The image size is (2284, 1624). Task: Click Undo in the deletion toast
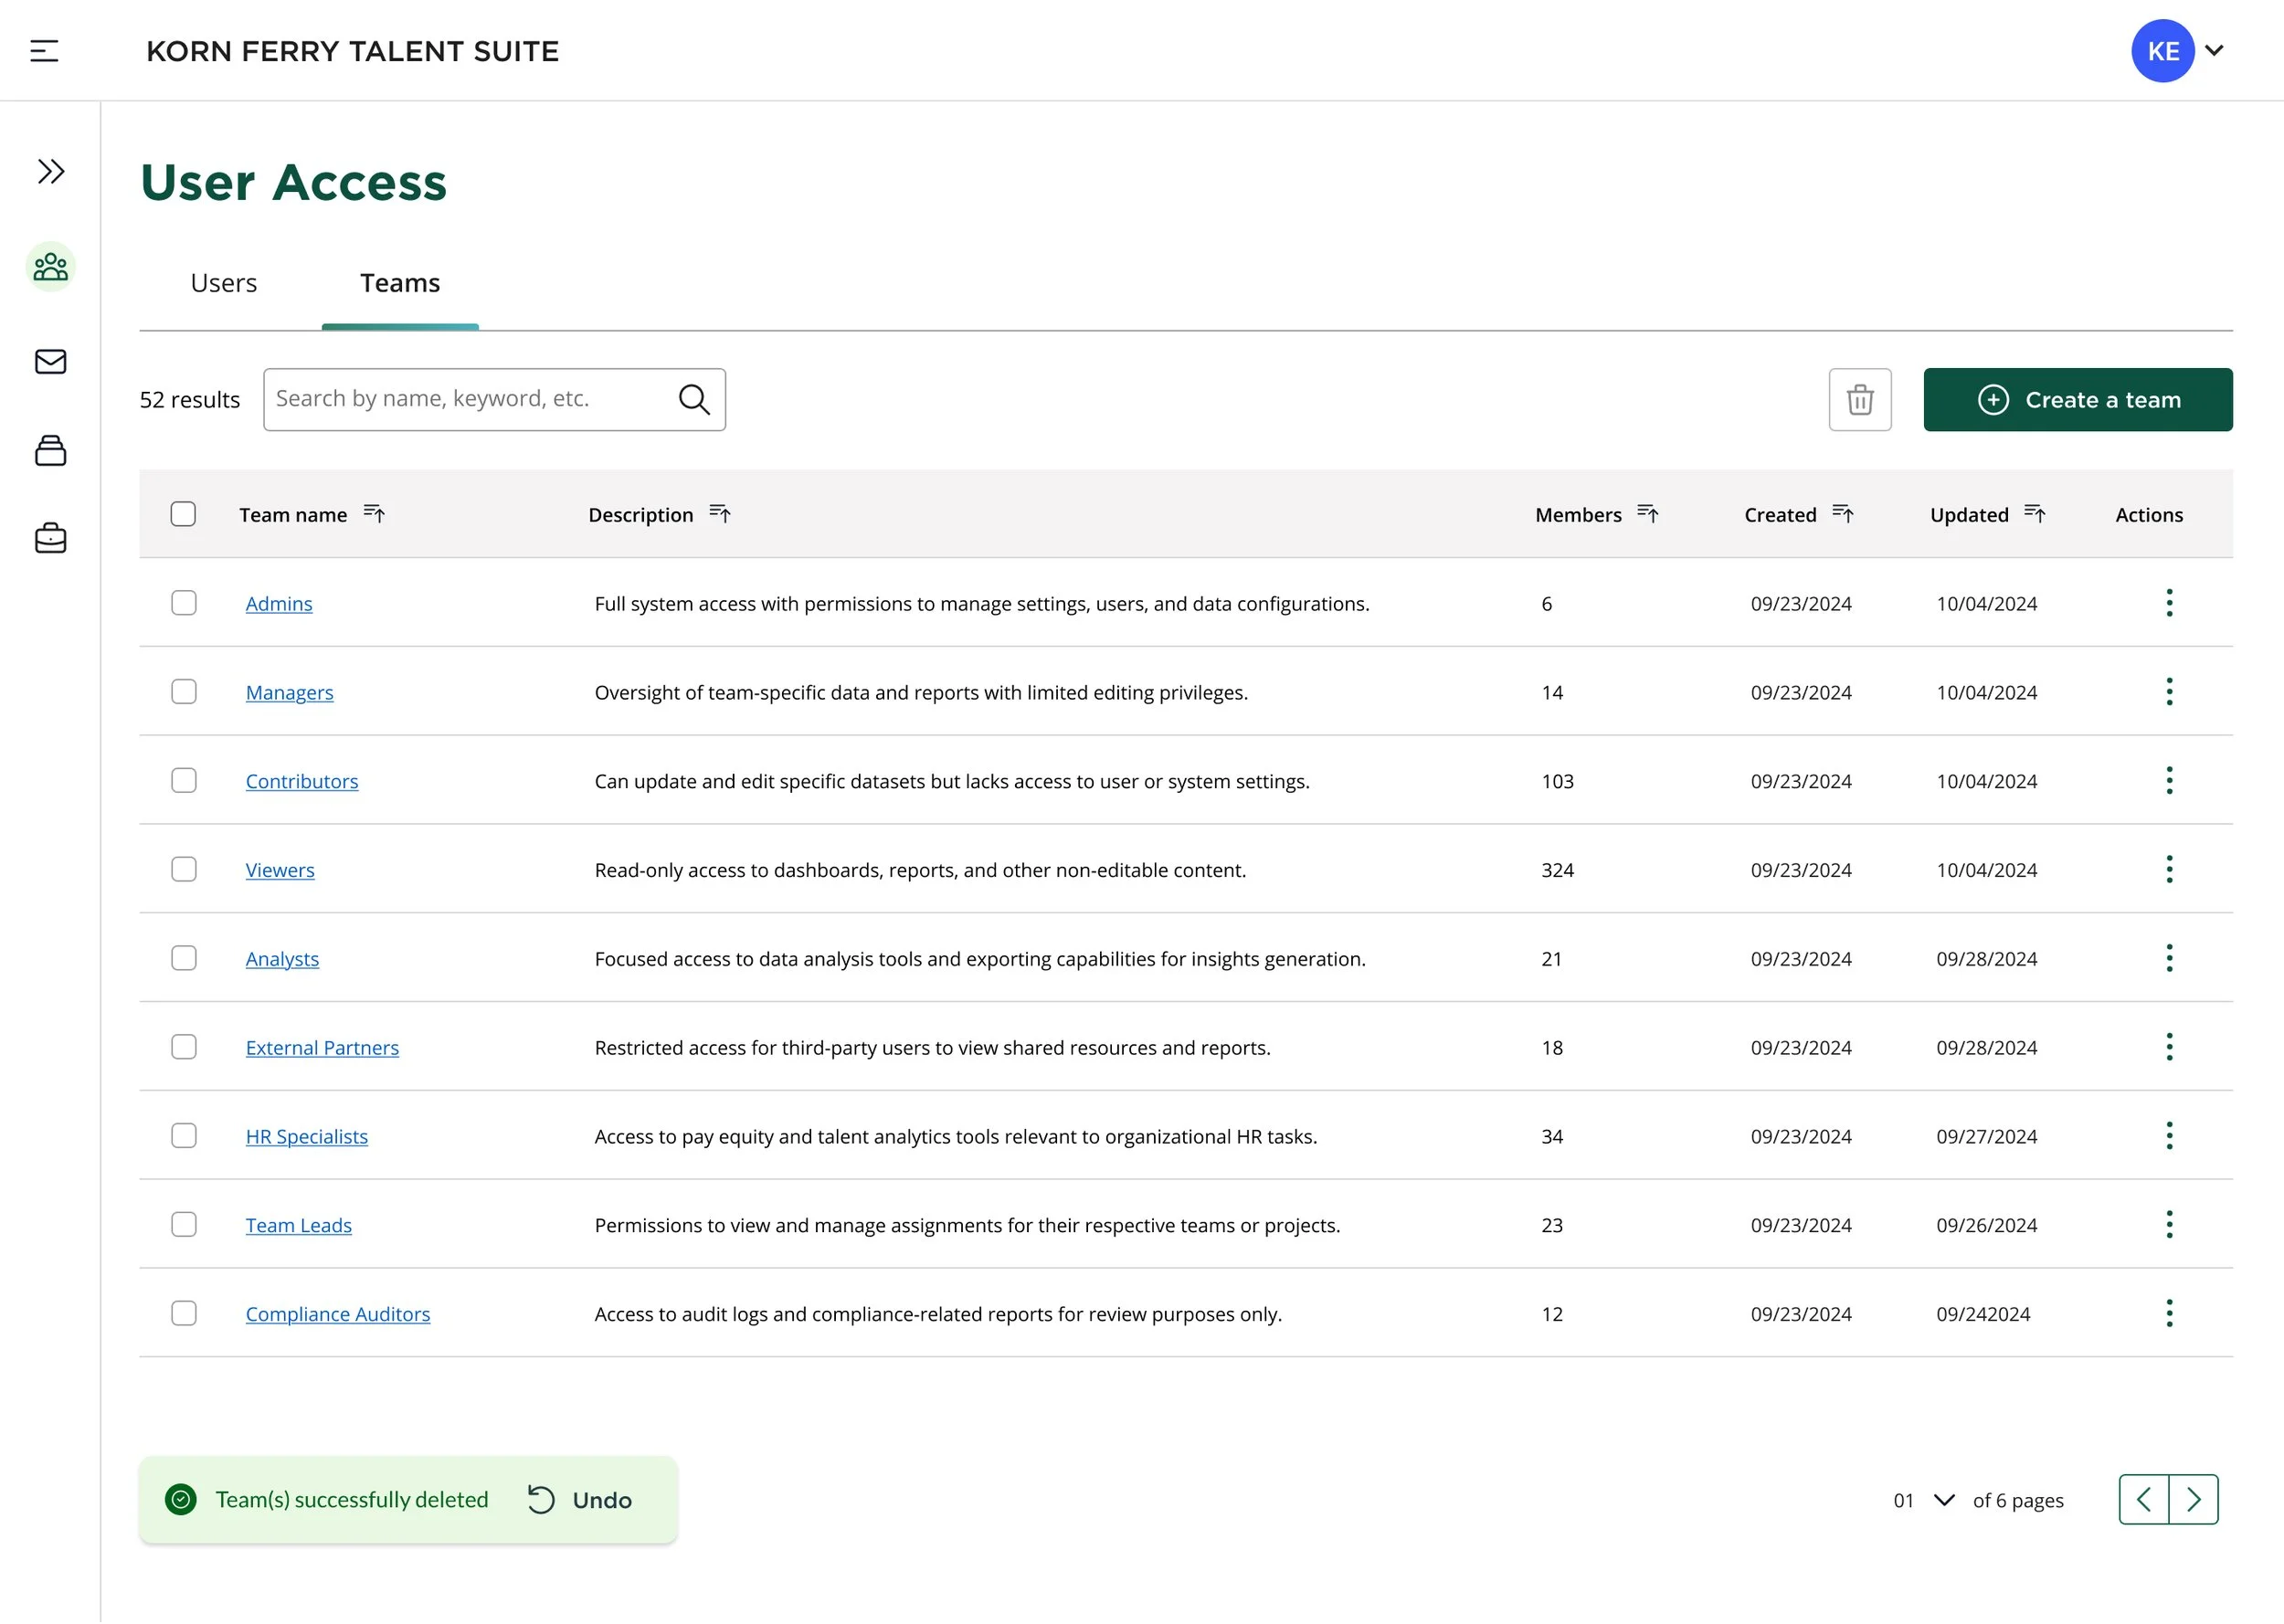pyautogui.click(x=581, y=1500)
